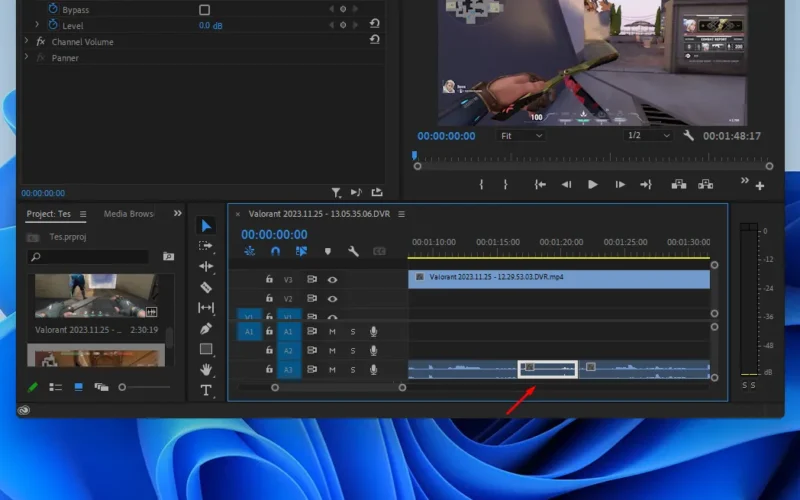The height and width of the screenshot is (500, 800).
Task: Create new search bin
Action: pos(168,256)
